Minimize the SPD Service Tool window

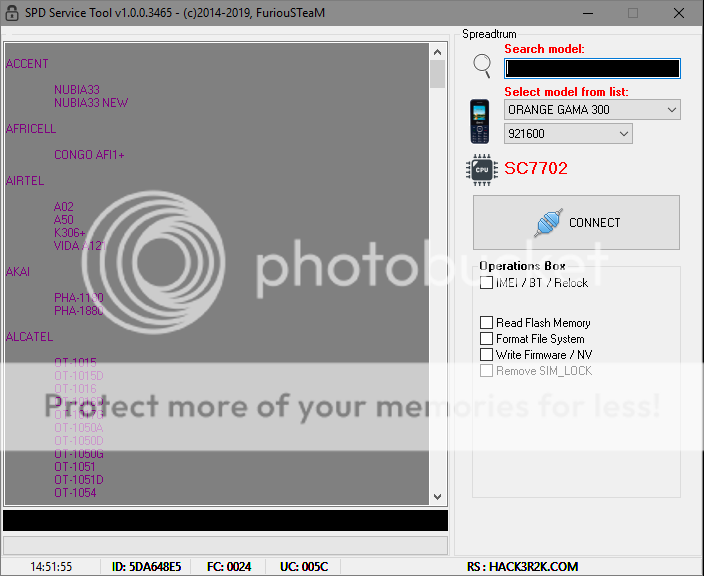(x=588, y=13)
